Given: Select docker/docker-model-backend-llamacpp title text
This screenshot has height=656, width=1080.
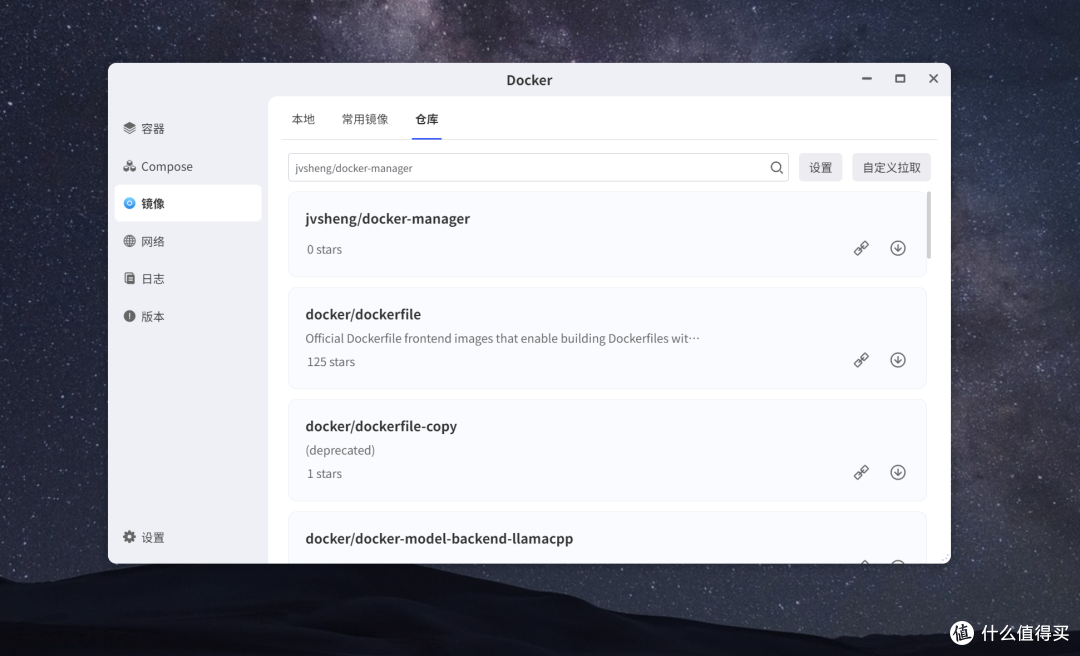Looking at the screenshot, I should point(439,538).
